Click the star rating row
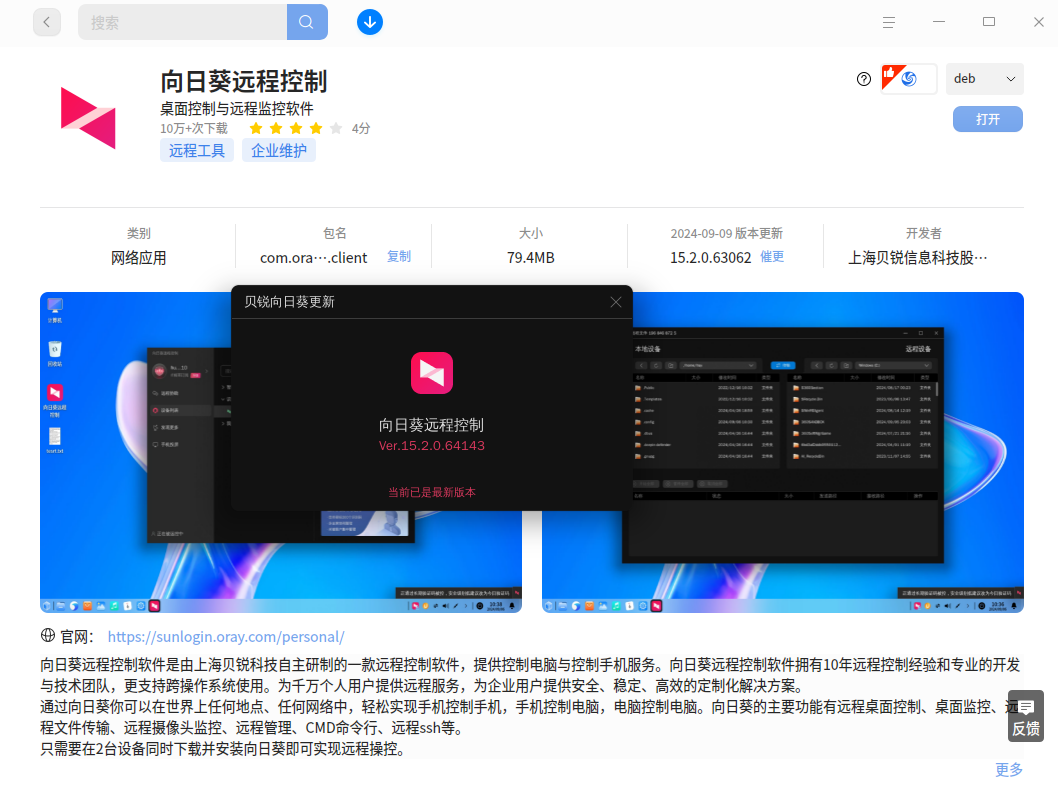1058x790 pixels. tap(296, 128)
